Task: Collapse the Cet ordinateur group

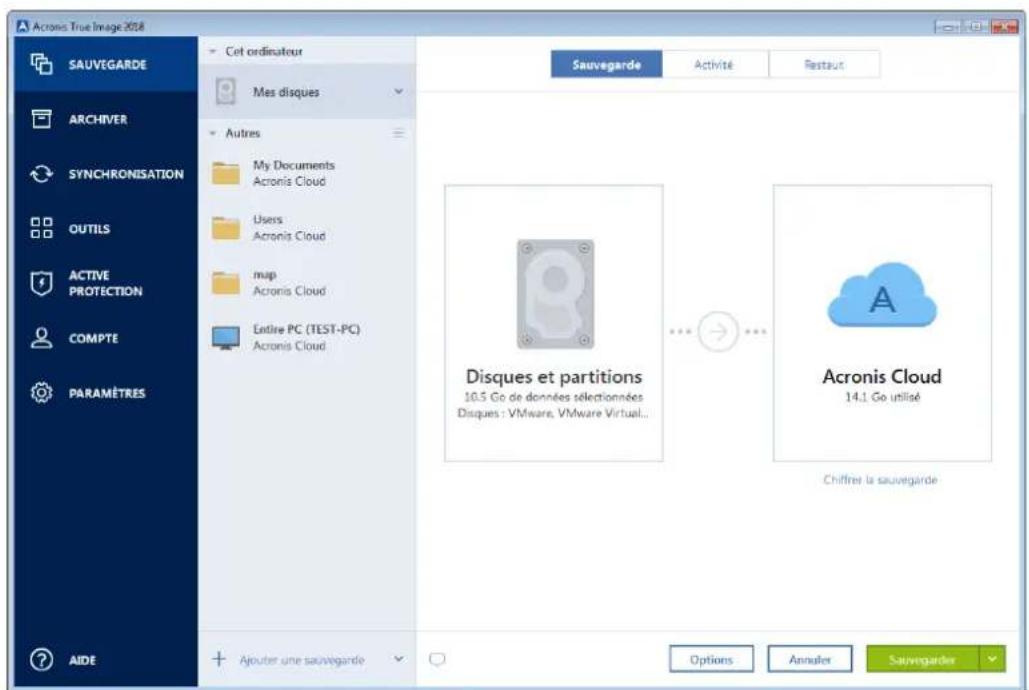Action: coord(213,51)
